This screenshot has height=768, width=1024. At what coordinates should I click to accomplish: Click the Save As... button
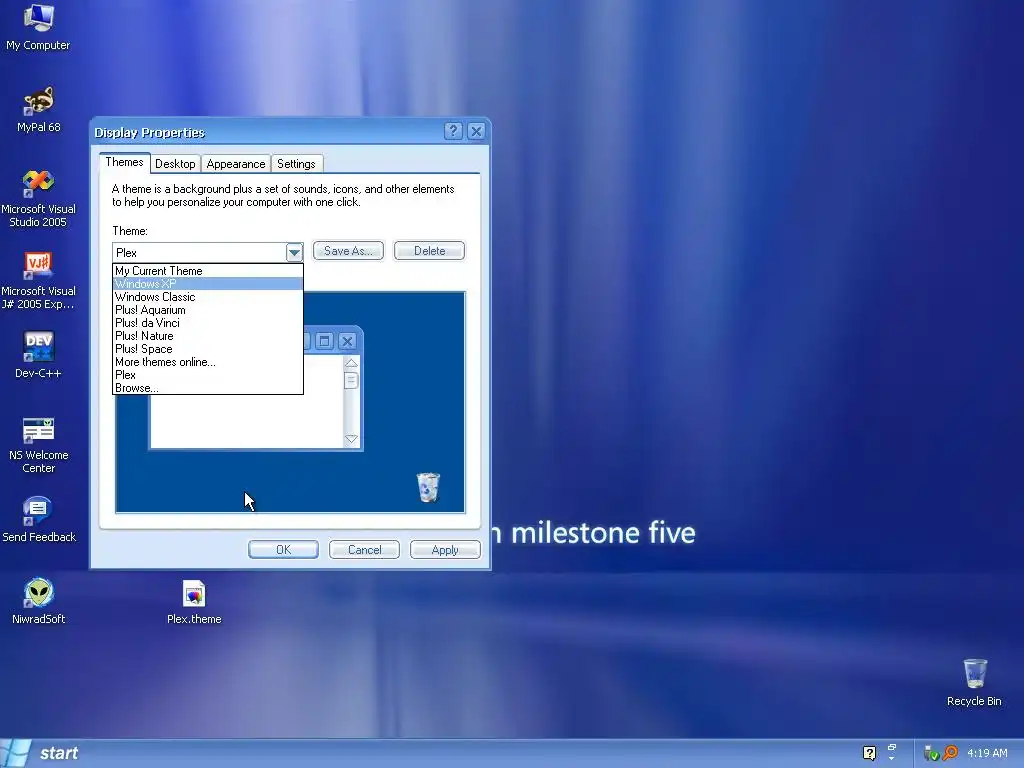(x=348, y=251)
